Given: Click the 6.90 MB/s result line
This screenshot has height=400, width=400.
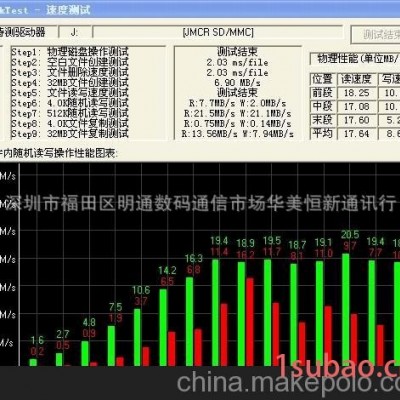Looking at the screenshot, I should (237, 83).
